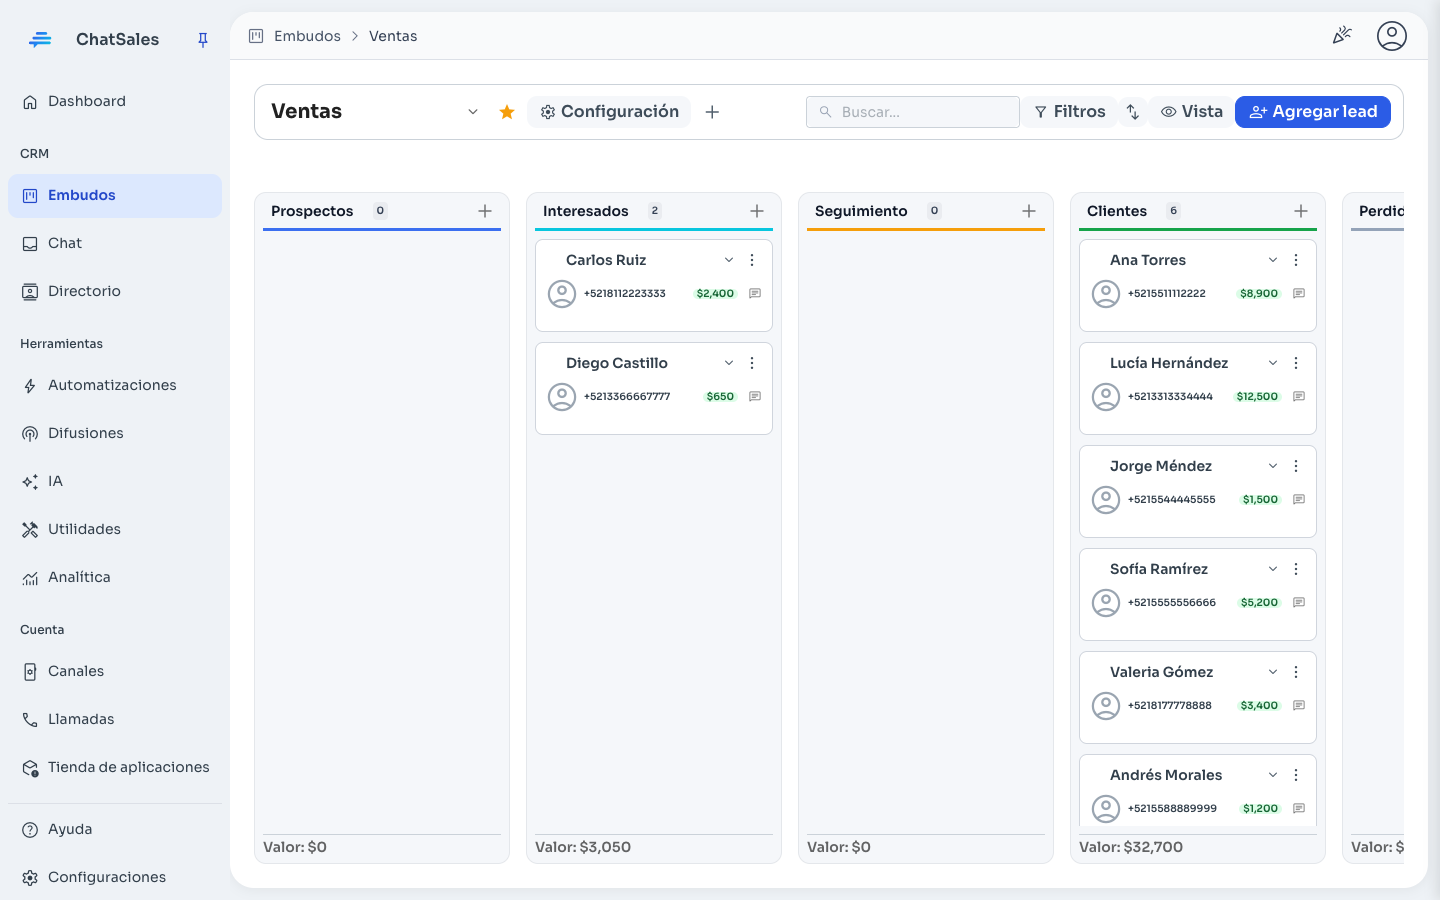Click the celebration party icon in header
1440x900 pixels.
click(x=1342, y=36)
